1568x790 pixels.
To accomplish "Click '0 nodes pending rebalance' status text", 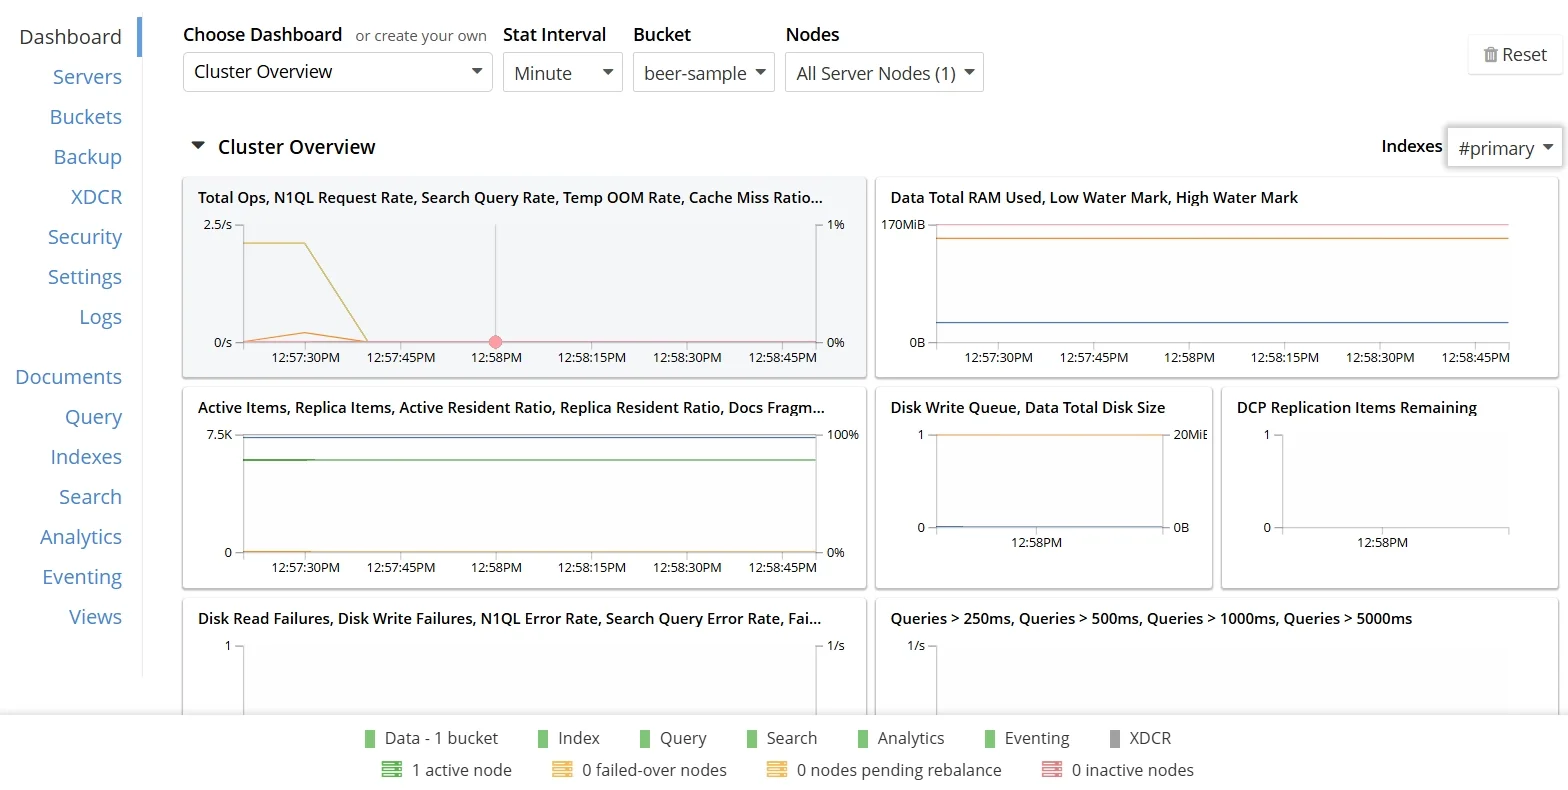I will coord(899,770).
